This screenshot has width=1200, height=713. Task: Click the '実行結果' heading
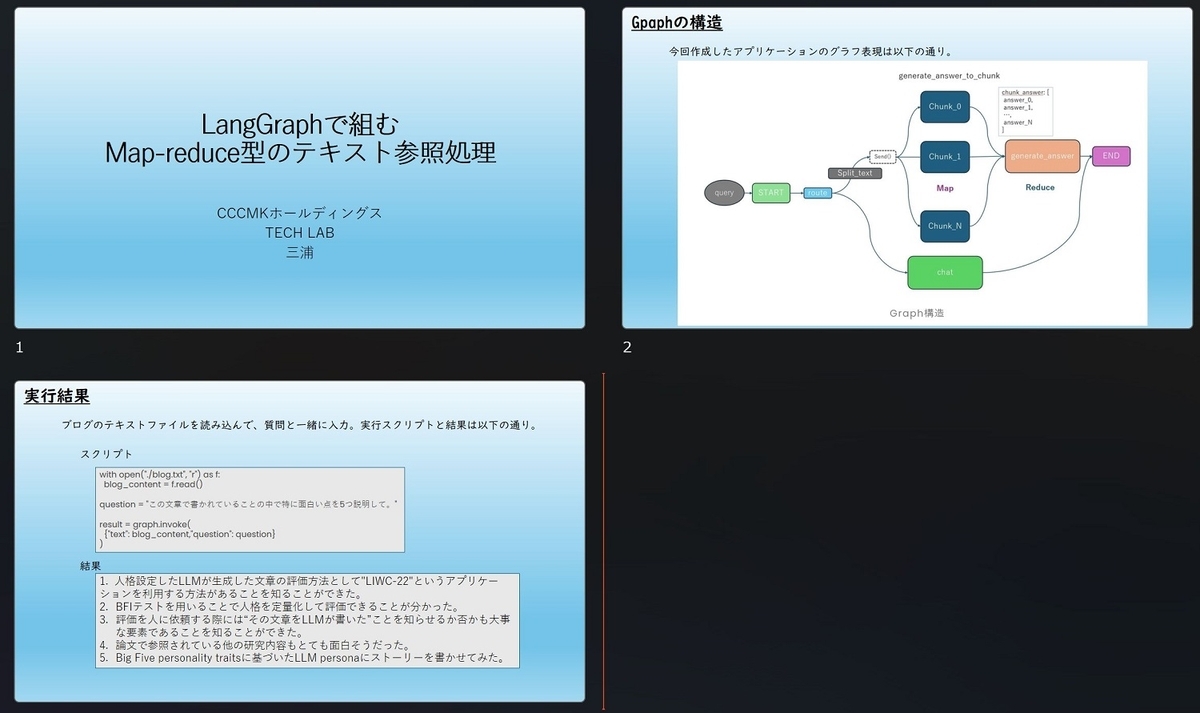point(56,395)
